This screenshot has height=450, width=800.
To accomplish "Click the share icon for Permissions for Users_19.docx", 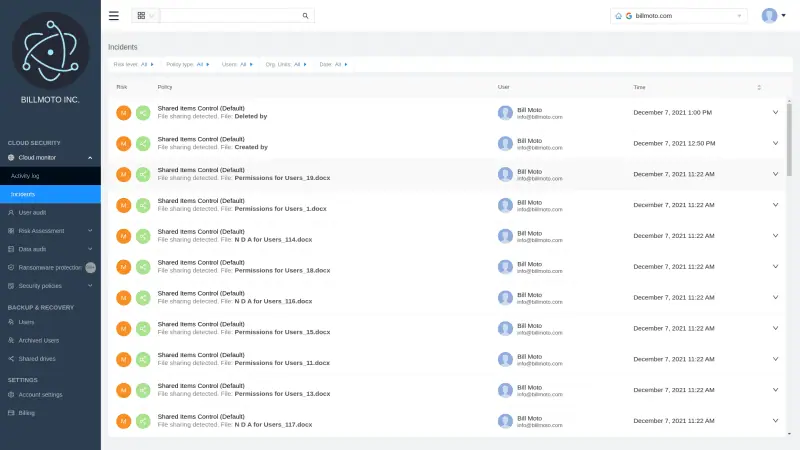I will (x=143, y=174).
